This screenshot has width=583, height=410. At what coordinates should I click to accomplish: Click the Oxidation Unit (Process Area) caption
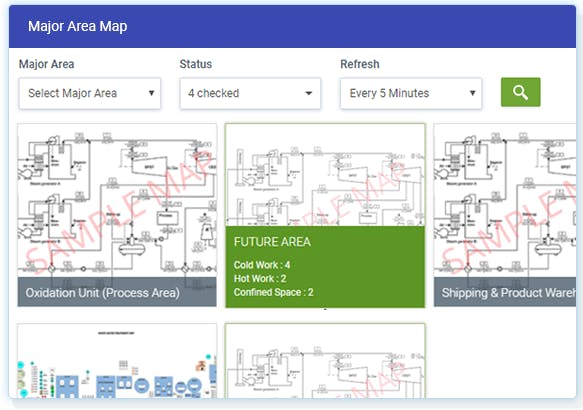(103, 293)
